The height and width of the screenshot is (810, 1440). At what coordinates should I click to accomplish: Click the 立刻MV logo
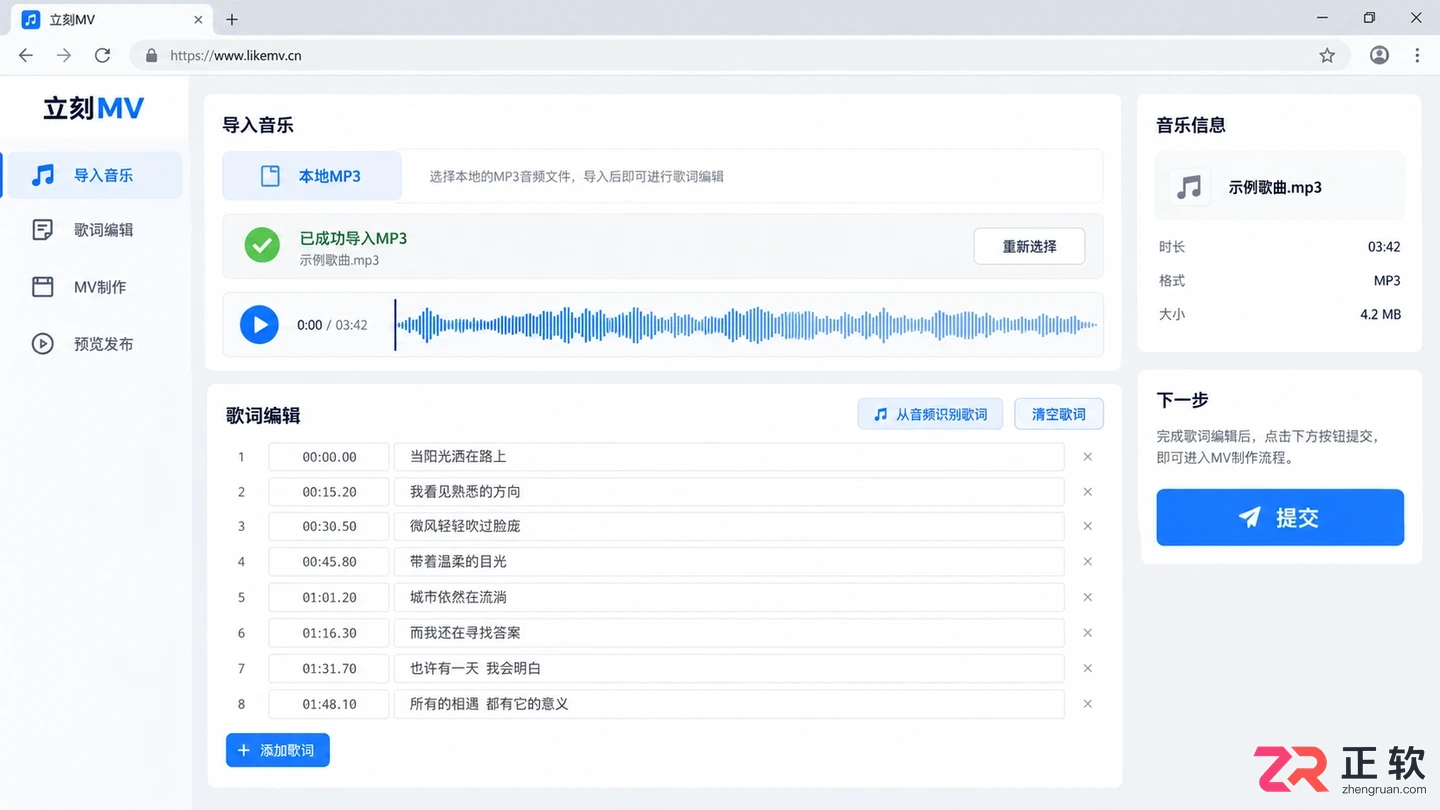tap(94, 108)
